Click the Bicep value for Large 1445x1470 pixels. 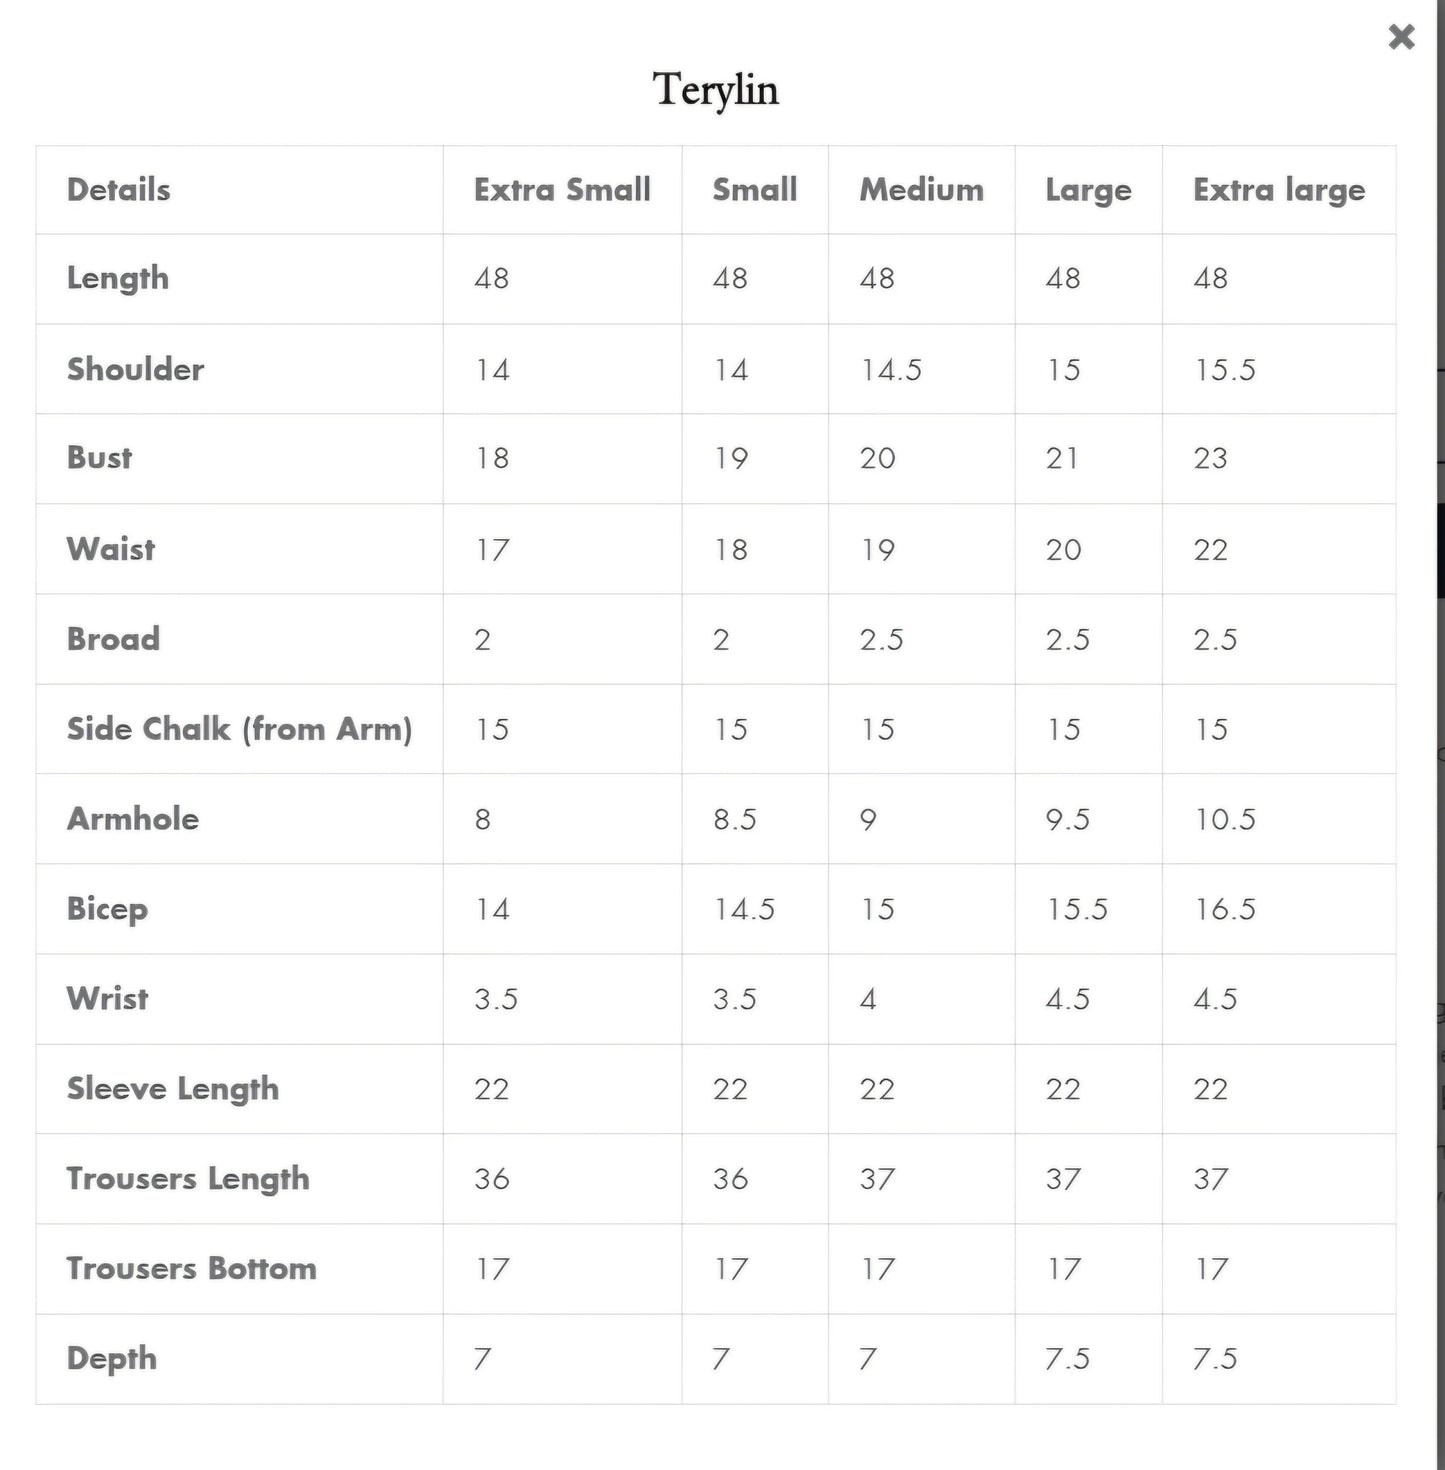[1076, 910]
